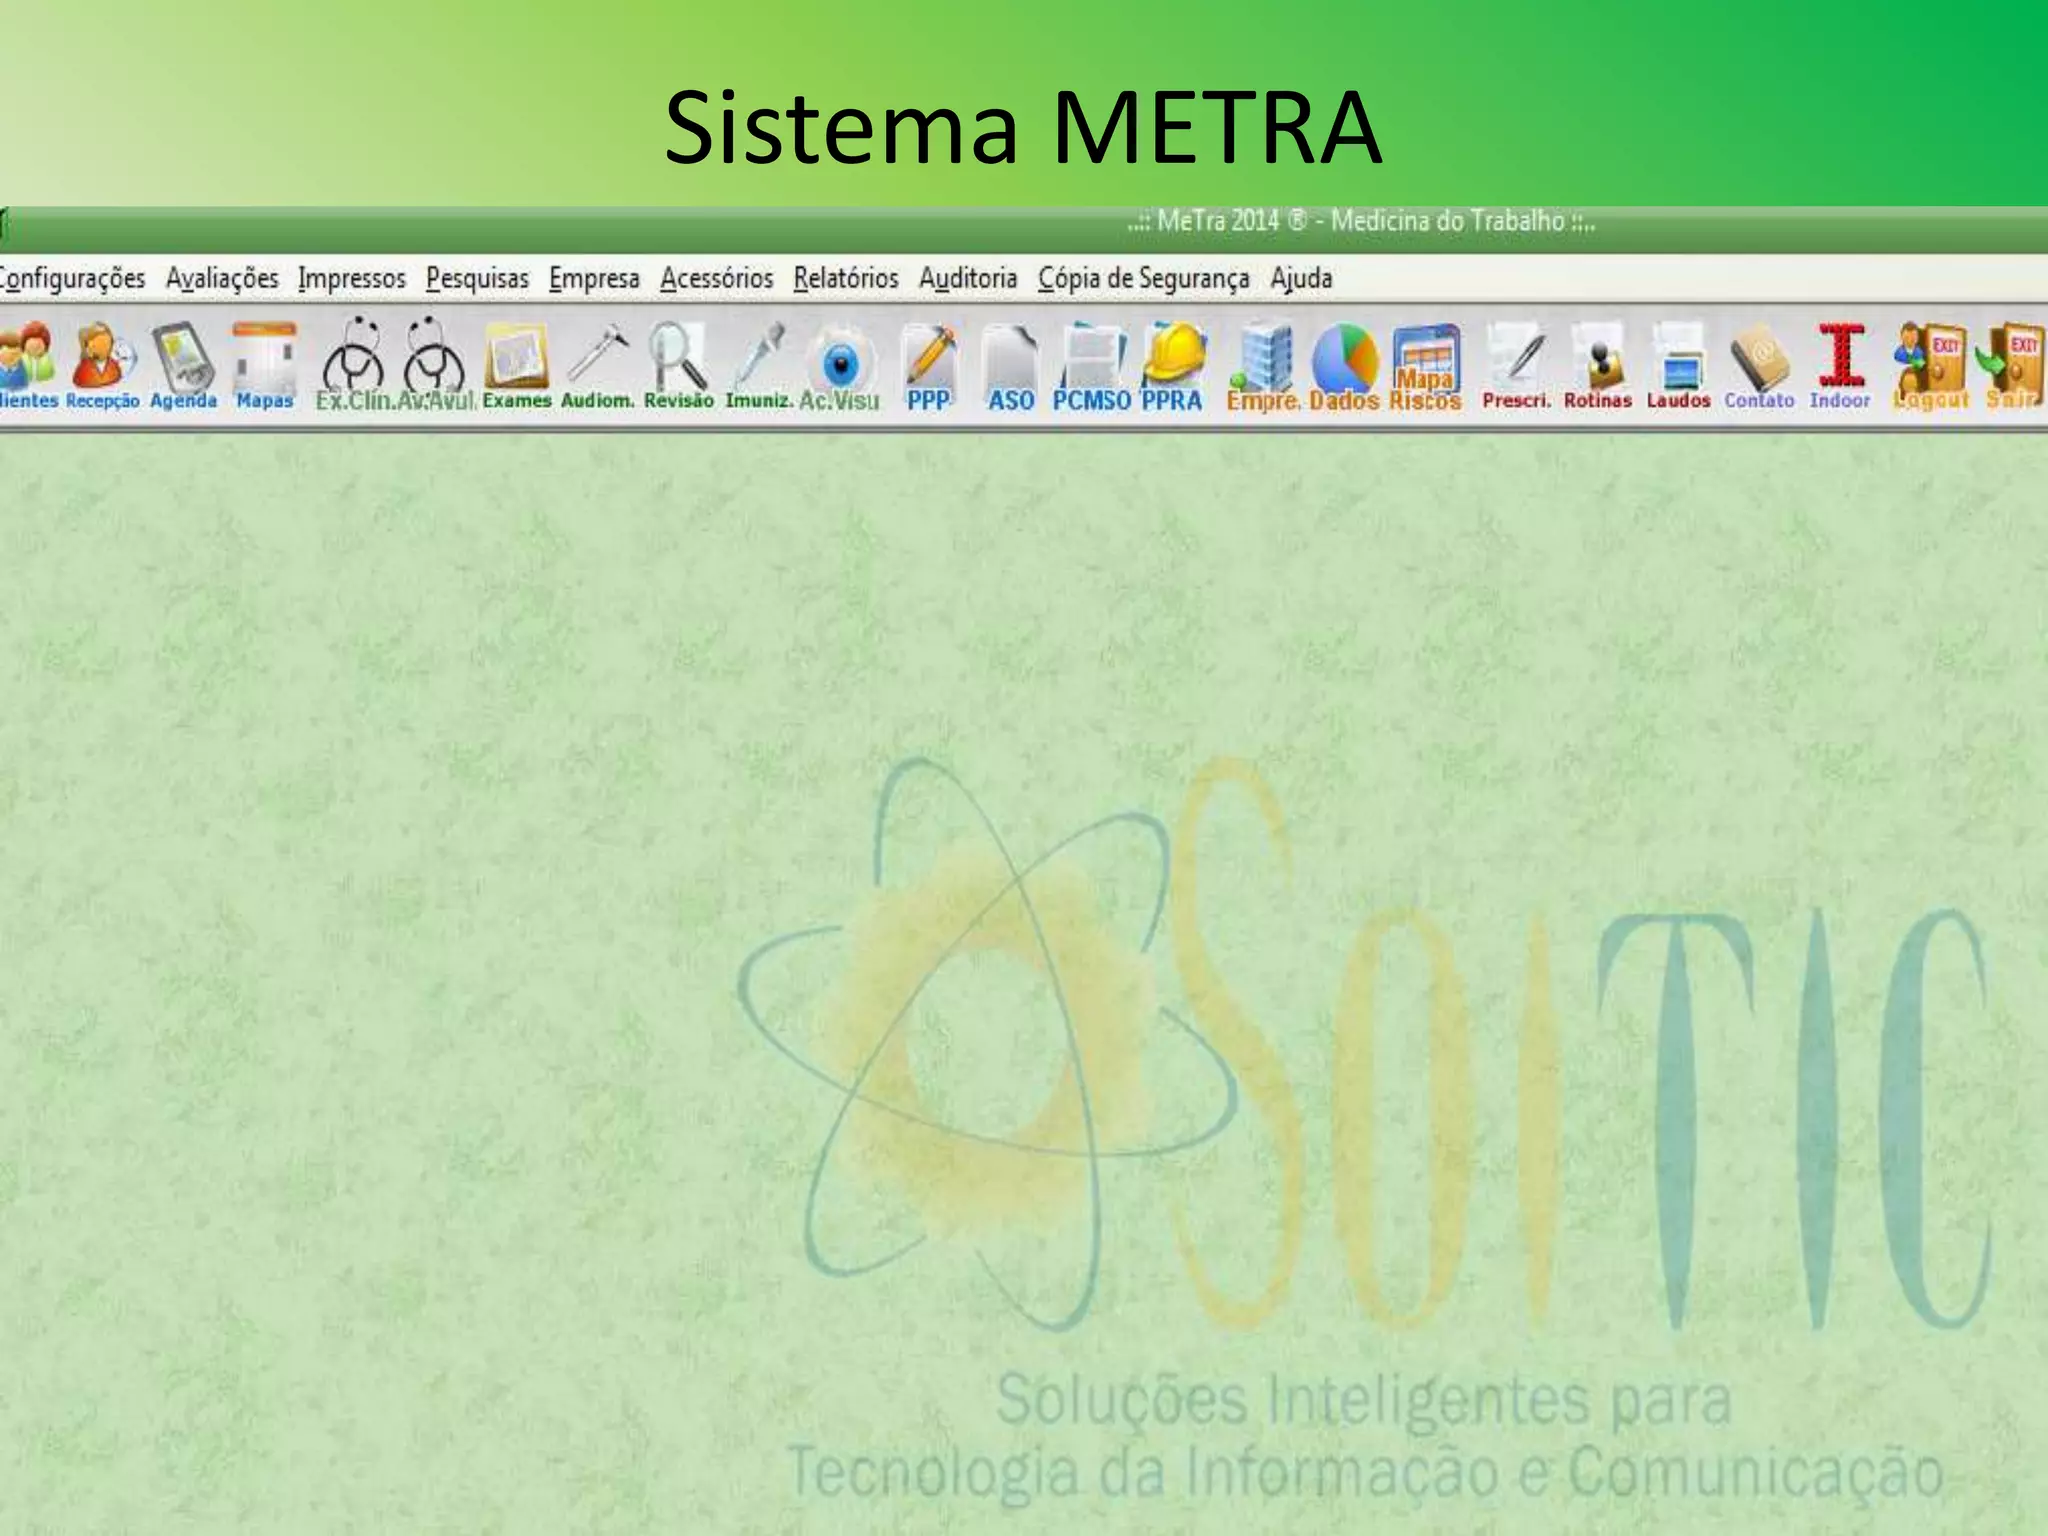Open the Pesquisas menu
This screenshot has height=1536, width=2048.
point(477,279)
